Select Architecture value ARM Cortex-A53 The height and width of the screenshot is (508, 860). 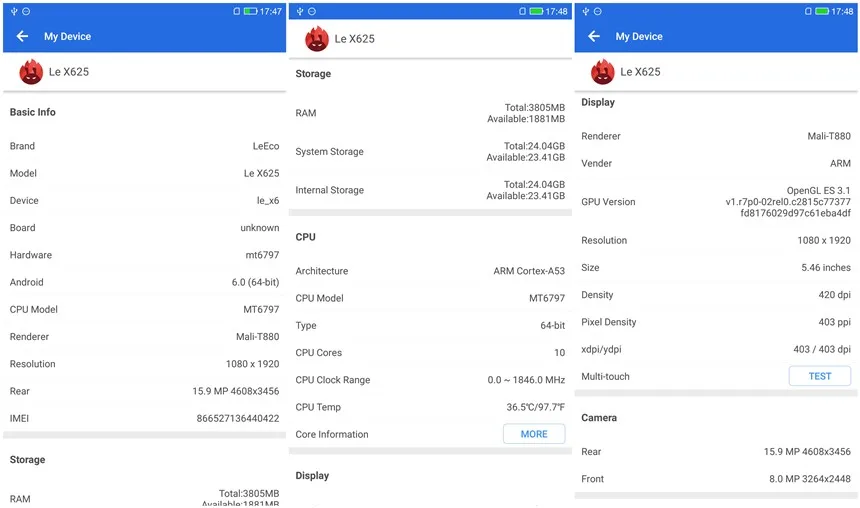tap(529, 271)
